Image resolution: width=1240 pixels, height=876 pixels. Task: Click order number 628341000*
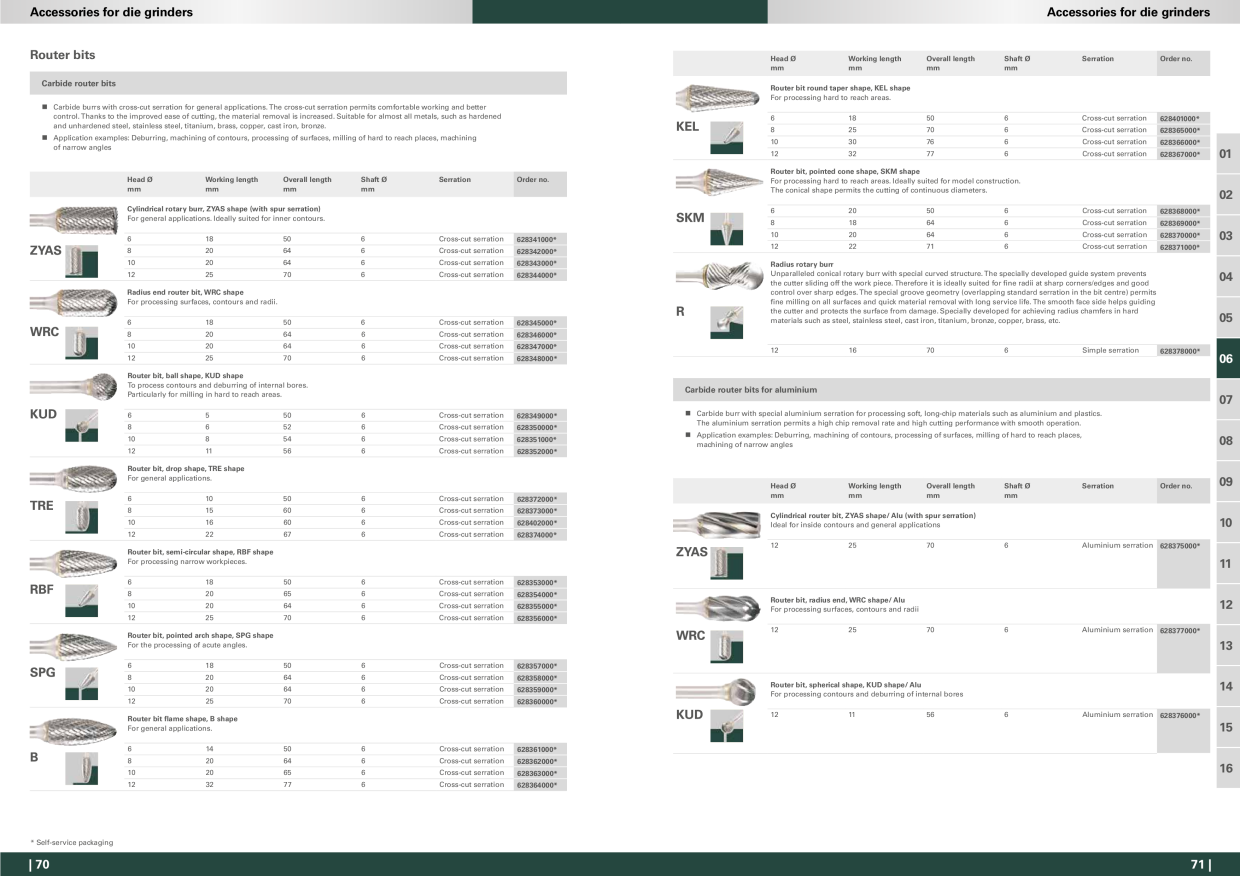535,240
